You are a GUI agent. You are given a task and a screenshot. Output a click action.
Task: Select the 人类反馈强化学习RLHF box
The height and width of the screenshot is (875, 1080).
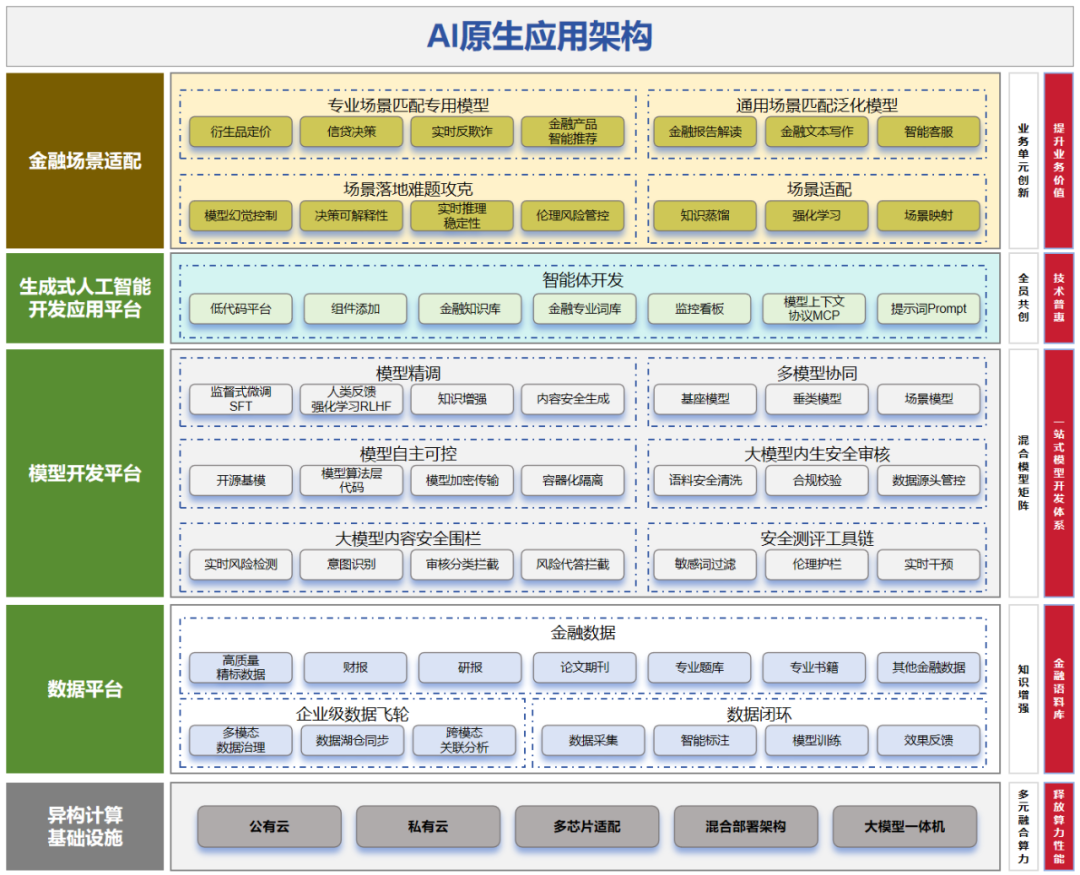coord(351,399)
